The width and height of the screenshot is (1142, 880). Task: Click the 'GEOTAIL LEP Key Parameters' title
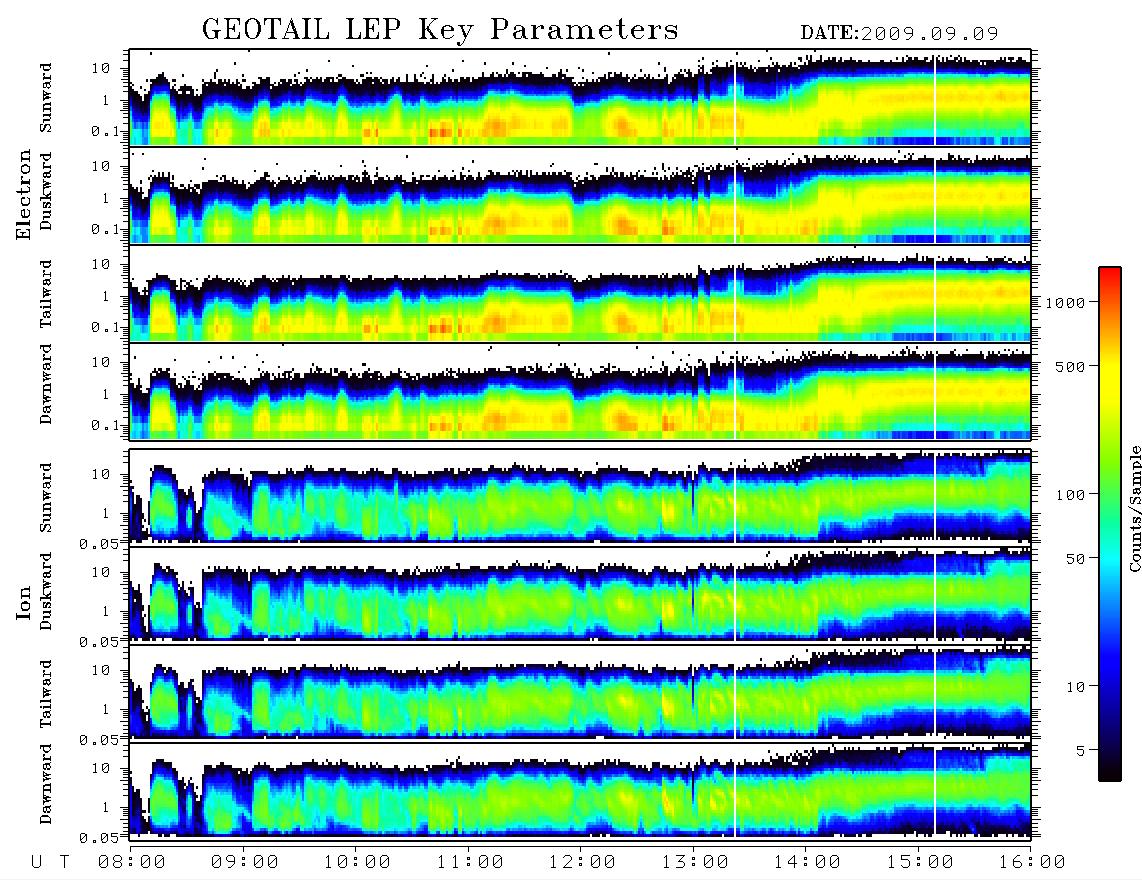tap(440, 30)
